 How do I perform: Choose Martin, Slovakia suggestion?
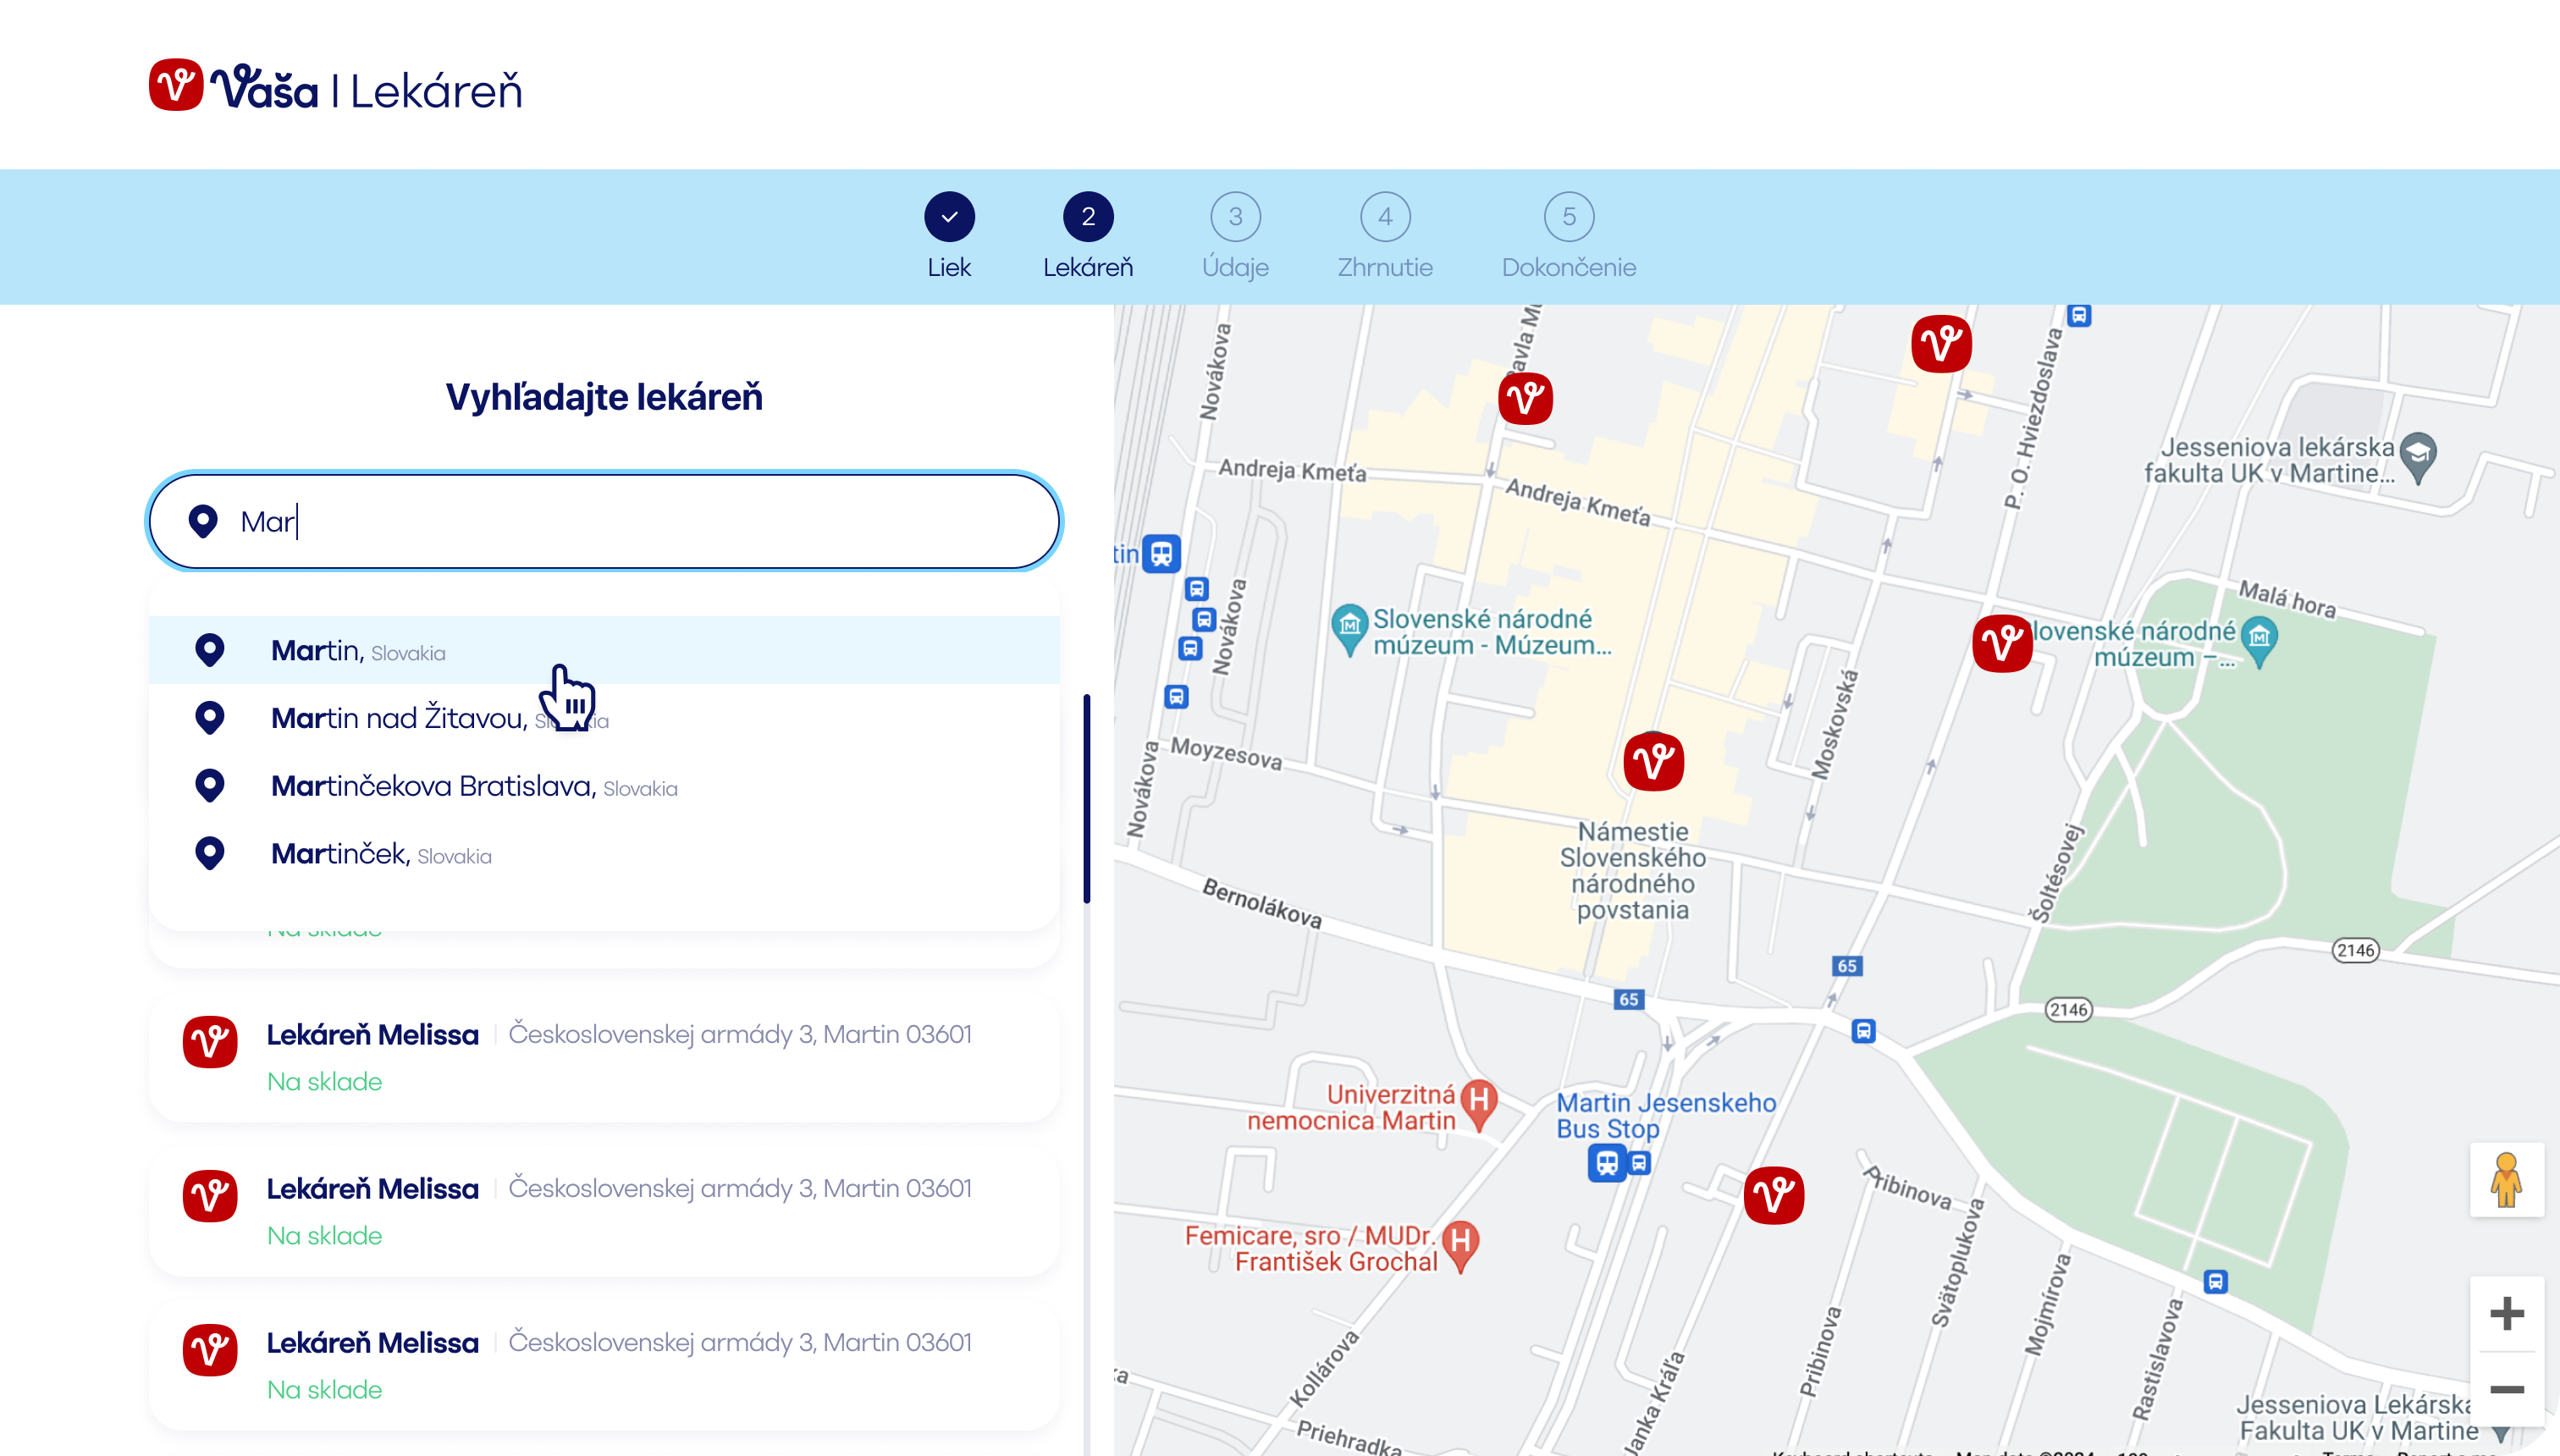coord(604,651)
